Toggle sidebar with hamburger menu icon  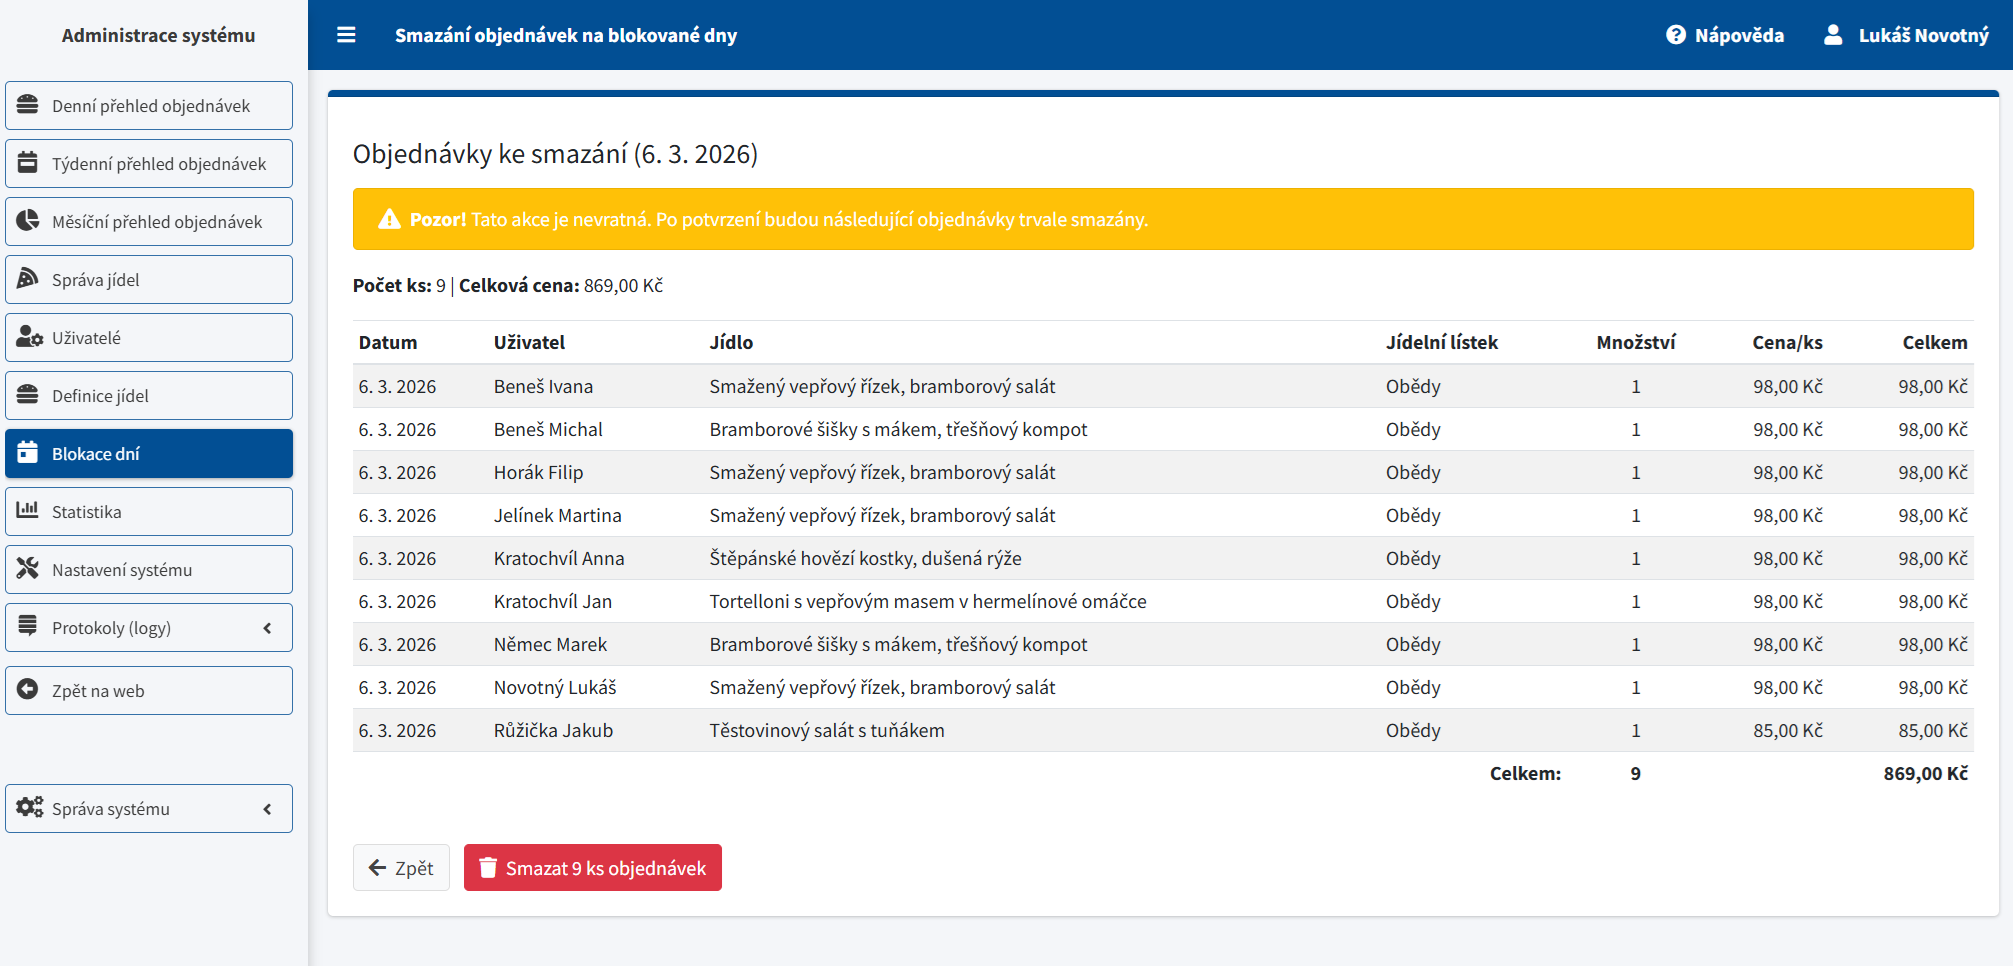(x=346, y=35)
